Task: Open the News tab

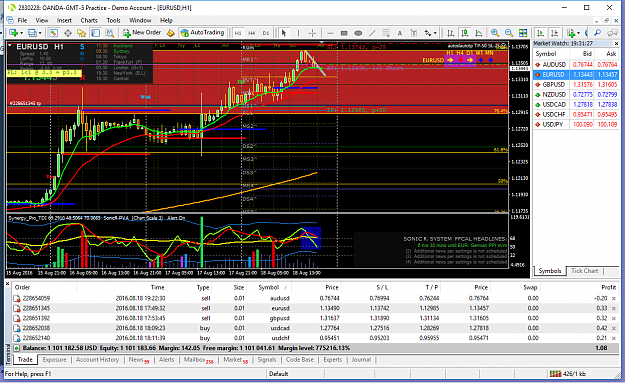Action: [x=138, y=360]
